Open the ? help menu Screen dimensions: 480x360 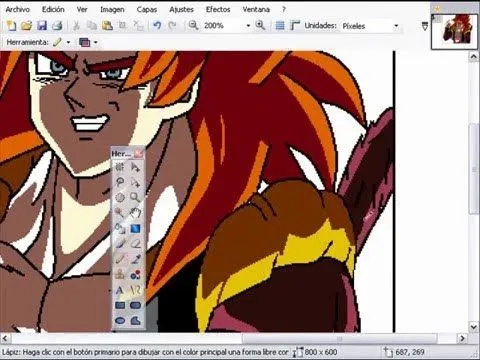point(284,9)
